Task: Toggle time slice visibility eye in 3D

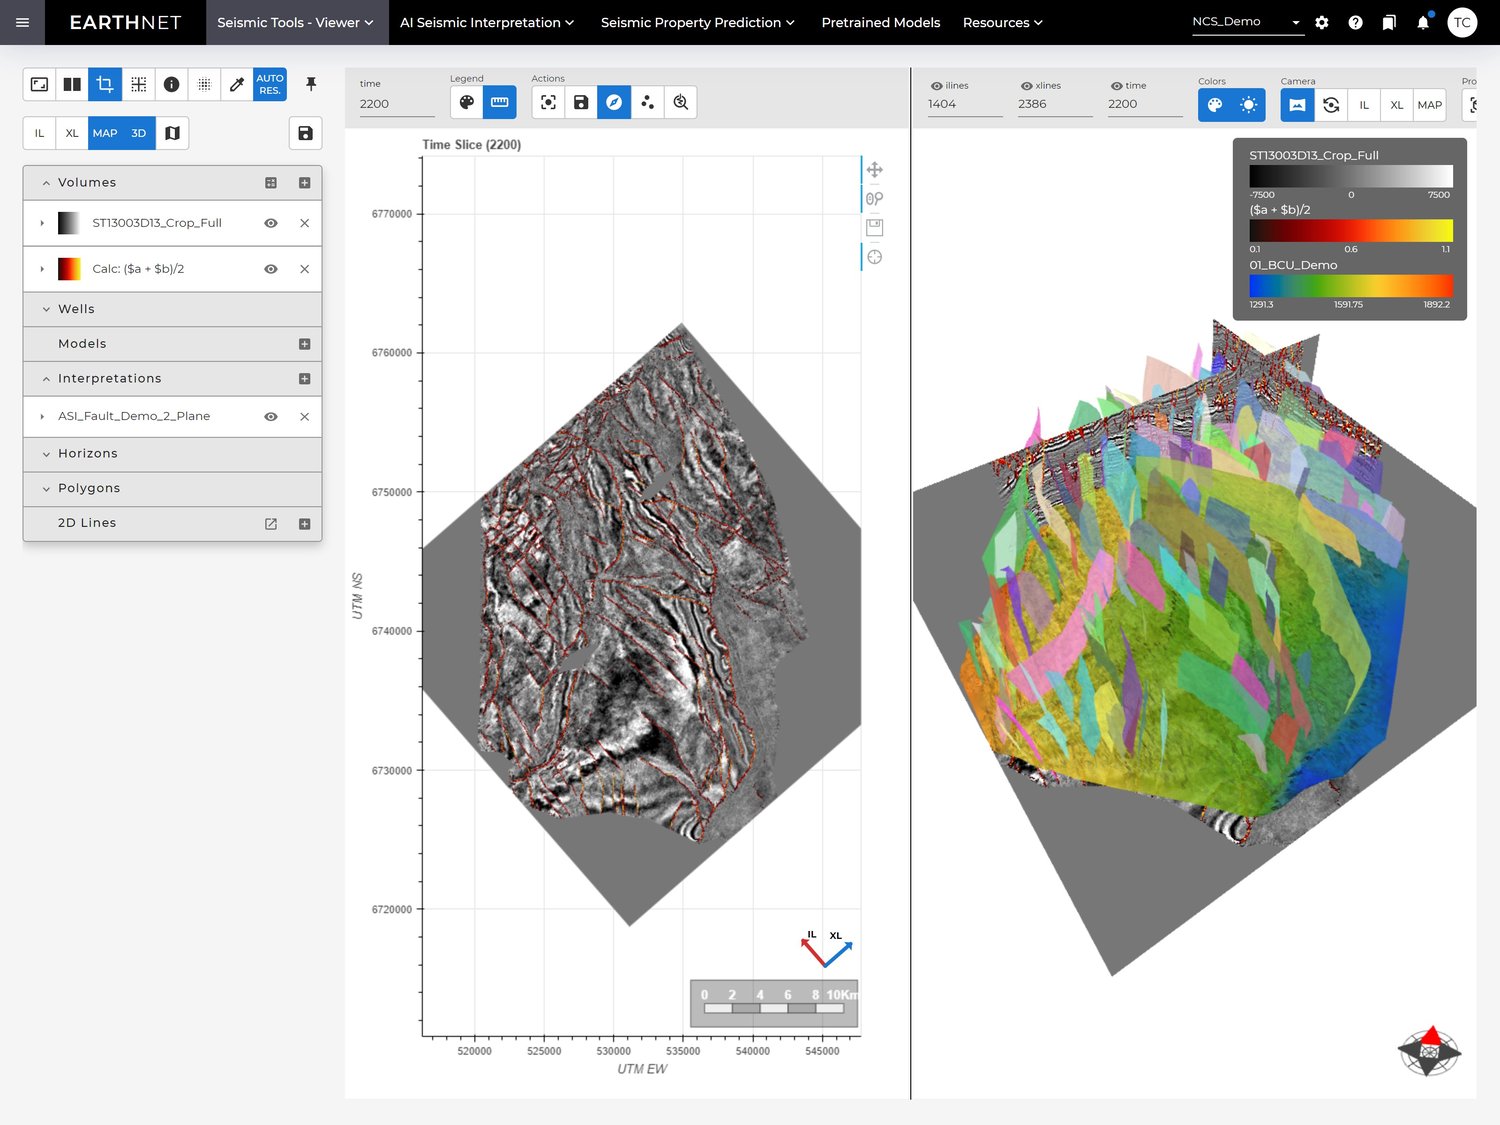Action: (x=1116, y=86)
